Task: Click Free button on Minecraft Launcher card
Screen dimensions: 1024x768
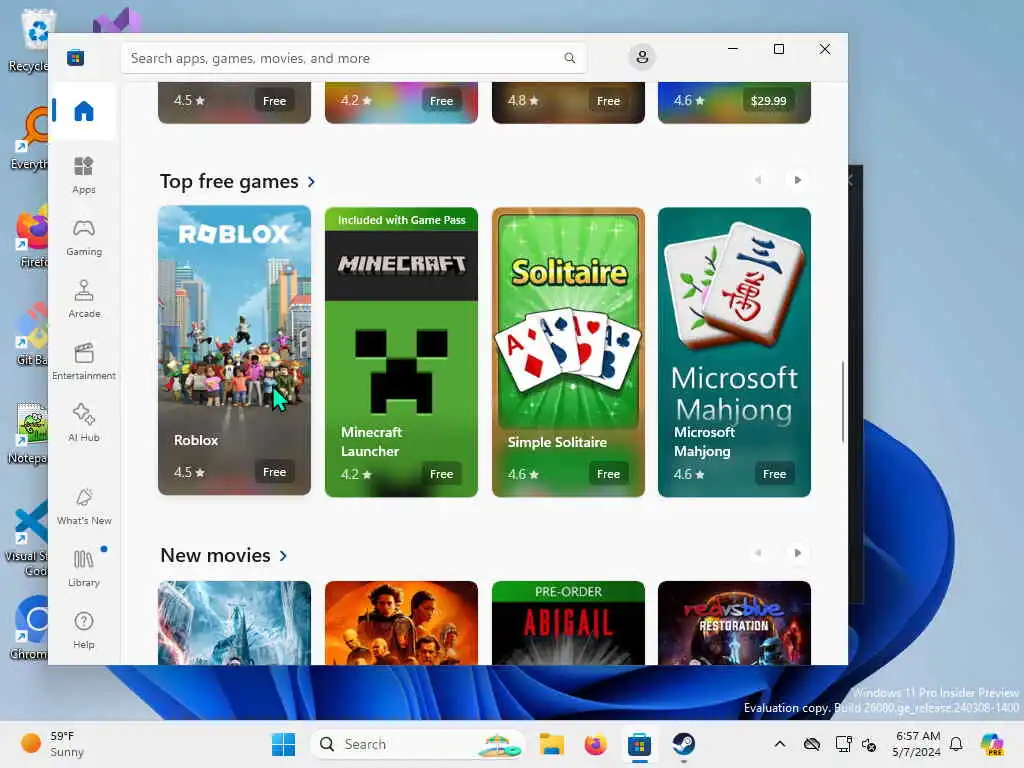Action: pos(441,473)
